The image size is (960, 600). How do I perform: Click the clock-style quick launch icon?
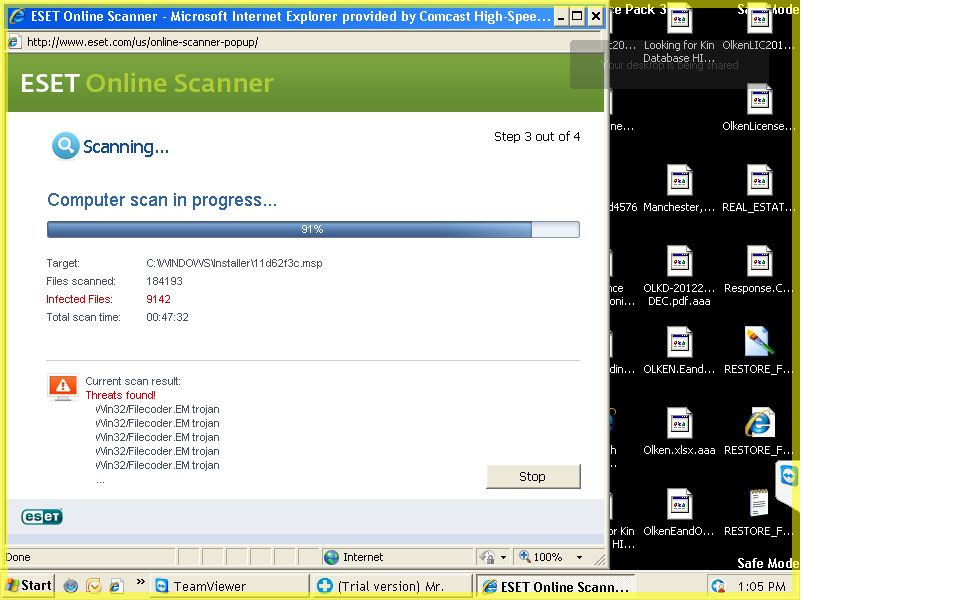[x=93, y=586]
